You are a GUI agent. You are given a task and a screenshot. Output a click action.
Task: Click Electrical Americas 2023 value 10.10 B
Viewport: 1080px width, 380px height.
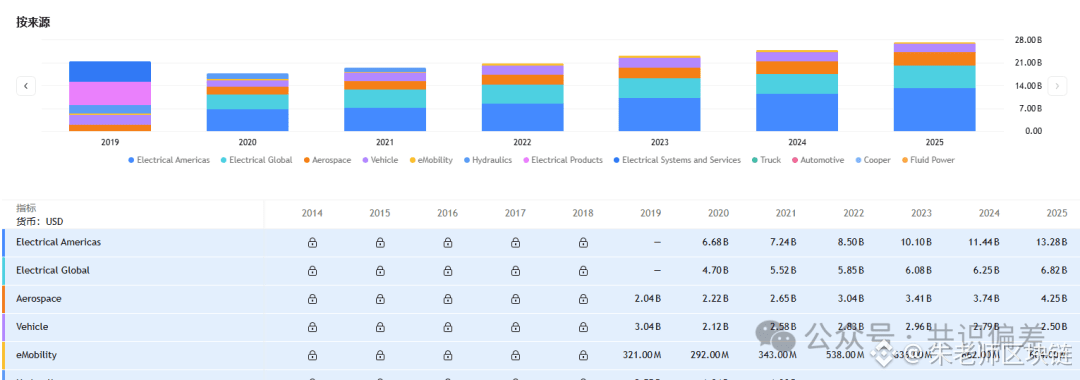tap(916, 242)
